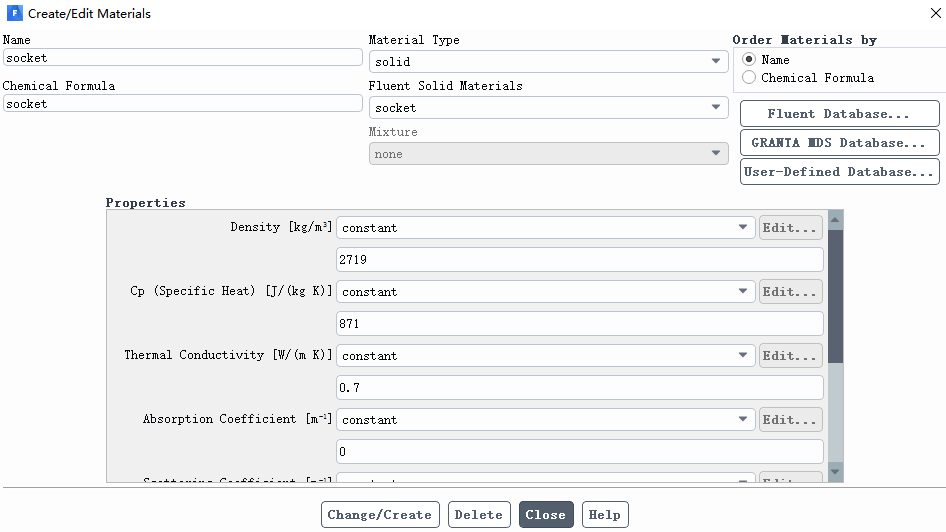Click the Delete button

click(479, 515)
